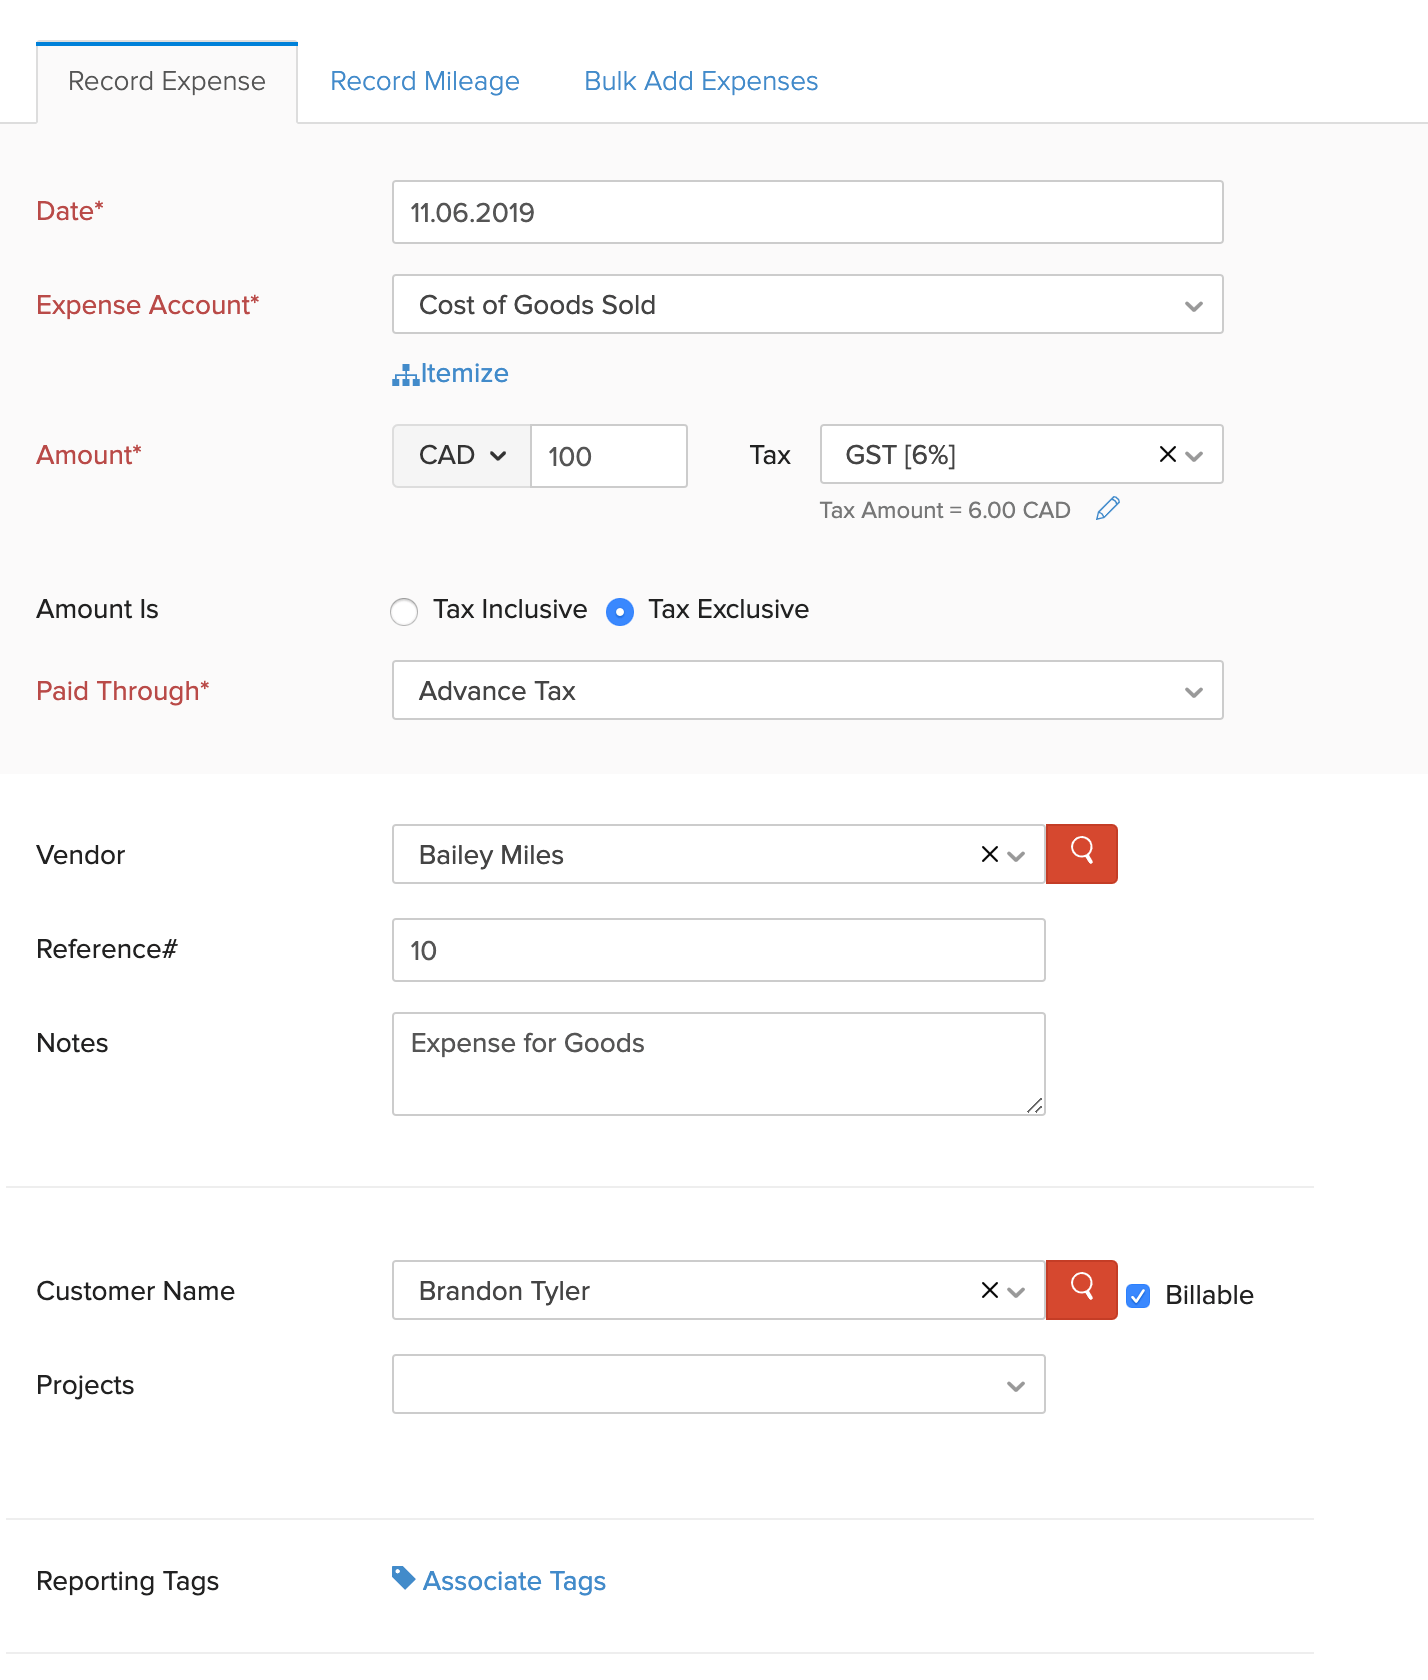Select the Tax Inclusive radio button
Viewport: 1428px width, 1680px height.
coord(404,611)
